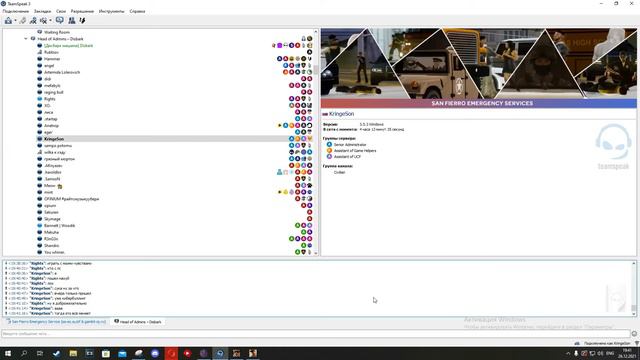Select user Makuha in the tree
This screenshot has width=640, height=360.
coord(51,232)
